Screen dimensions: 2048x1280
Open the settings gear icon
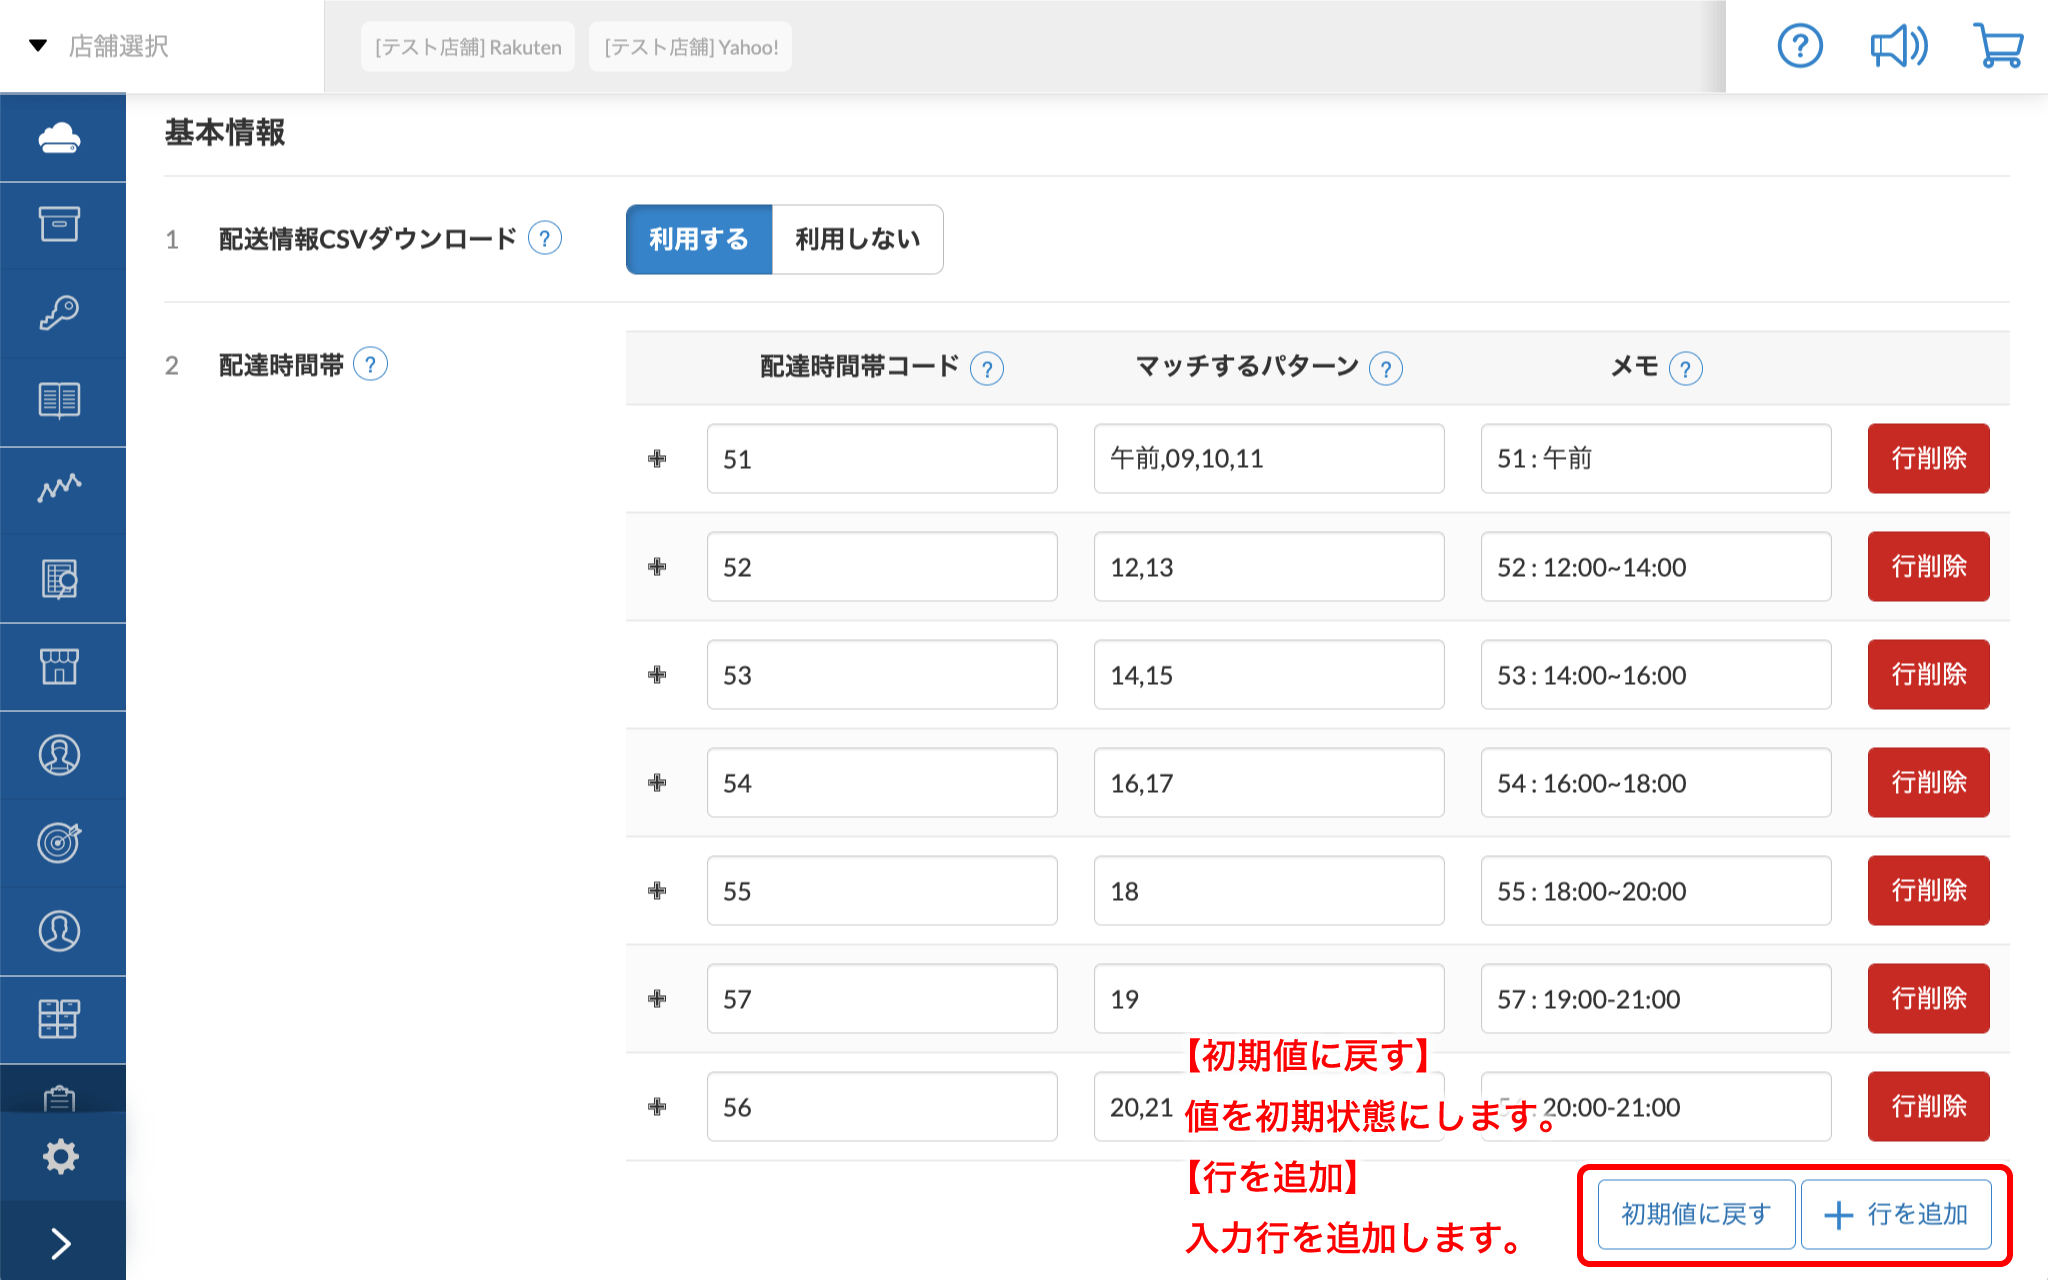click(60, 1156)
